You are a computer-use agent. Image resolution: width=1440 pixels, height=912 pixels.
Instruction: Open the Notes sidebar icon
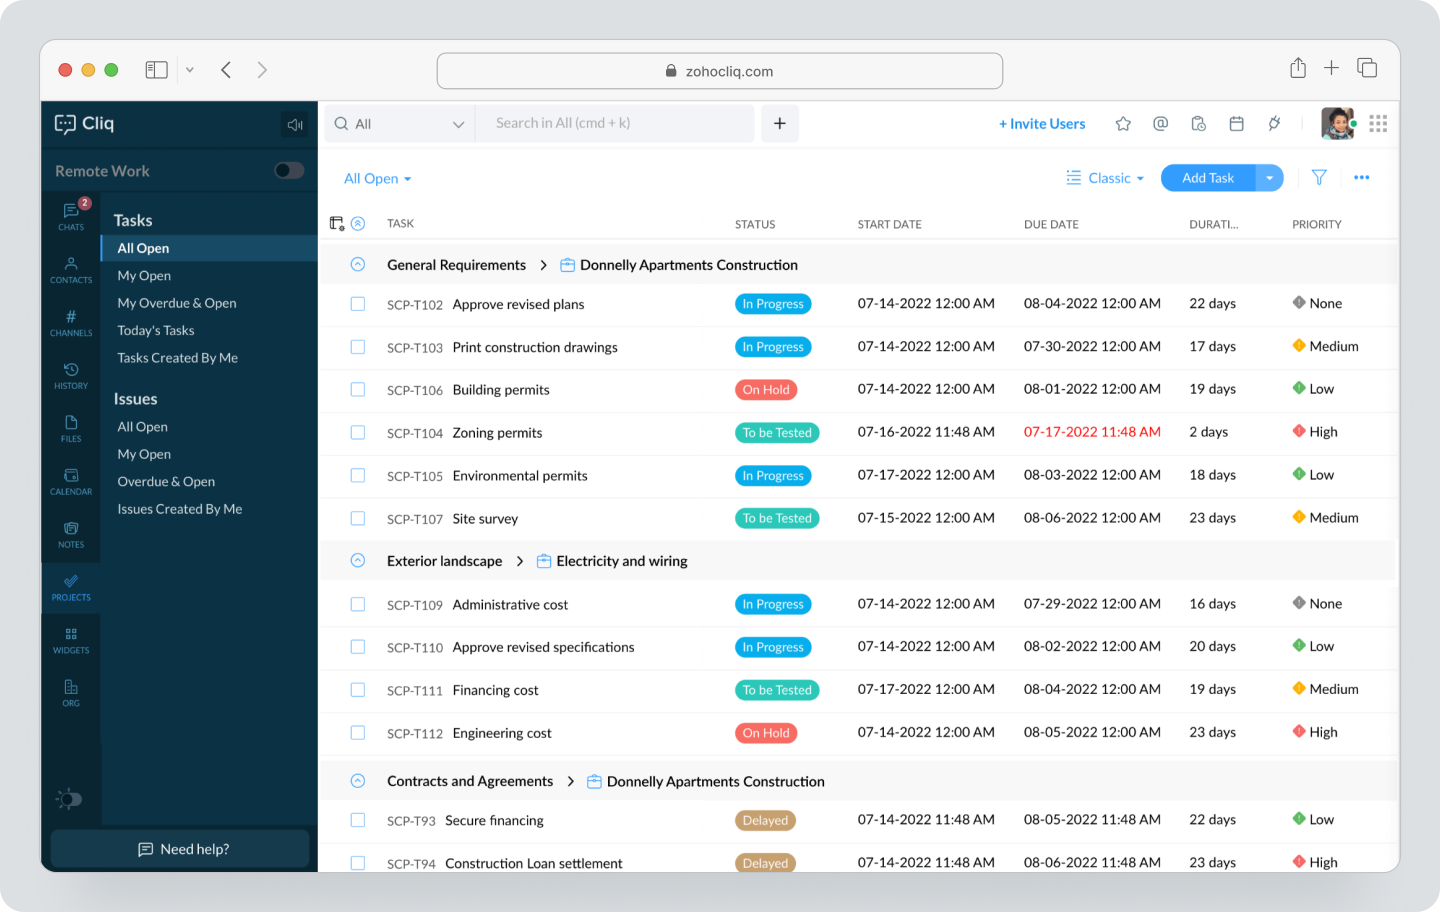coord(70,535)
